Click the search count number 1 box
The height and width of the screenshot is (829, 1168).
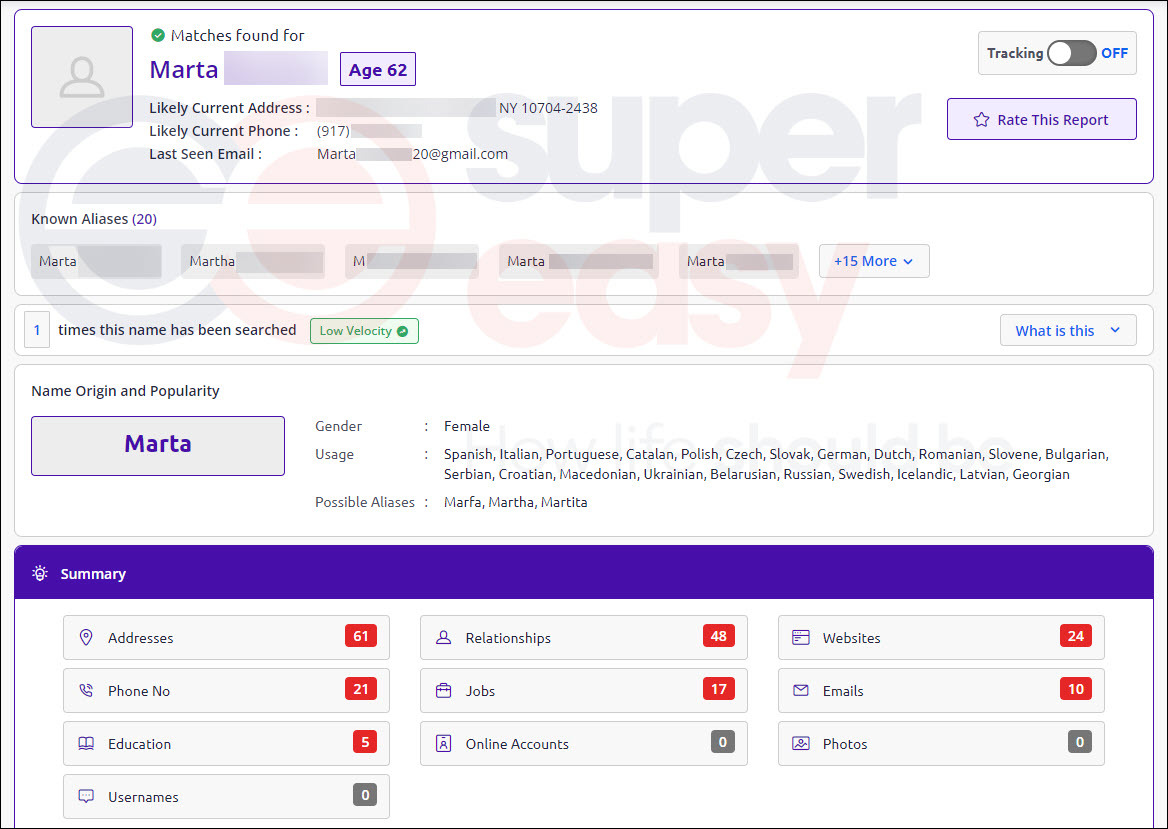37,330
